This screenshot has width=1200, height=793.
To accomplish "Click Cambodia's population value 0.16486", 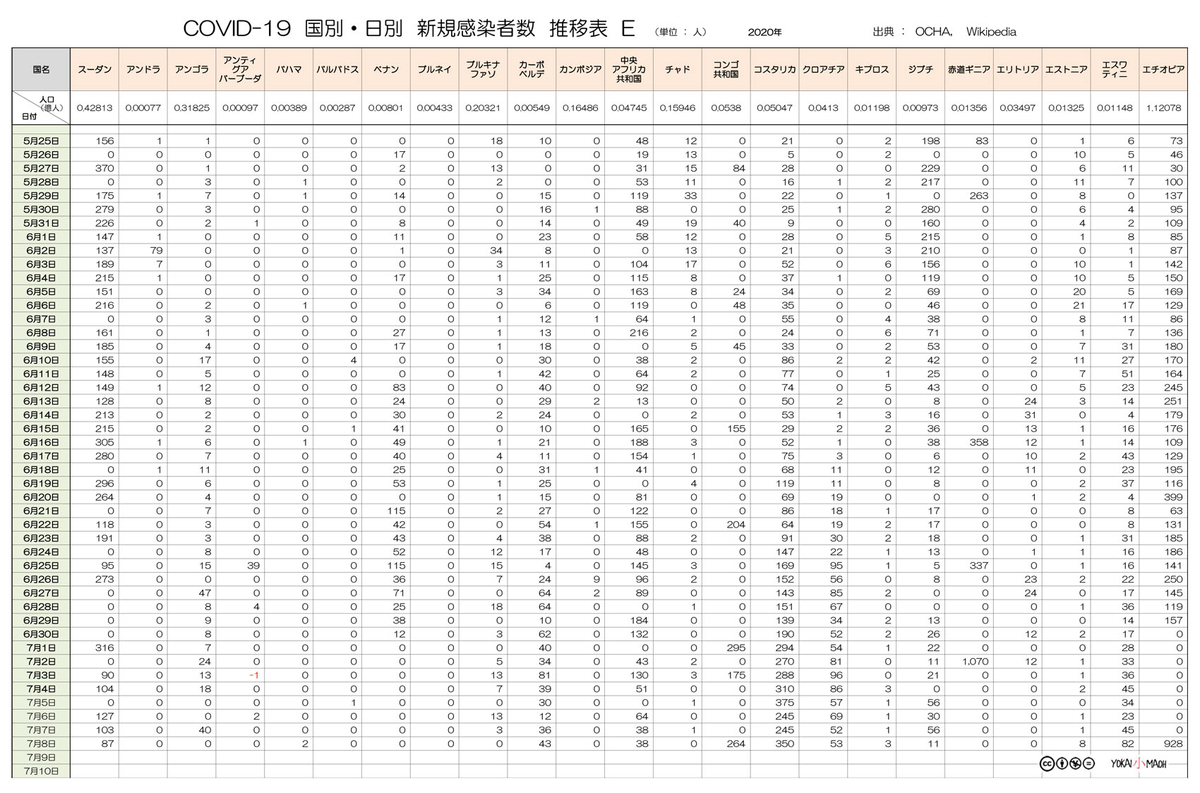I will (x=580, y=106).
